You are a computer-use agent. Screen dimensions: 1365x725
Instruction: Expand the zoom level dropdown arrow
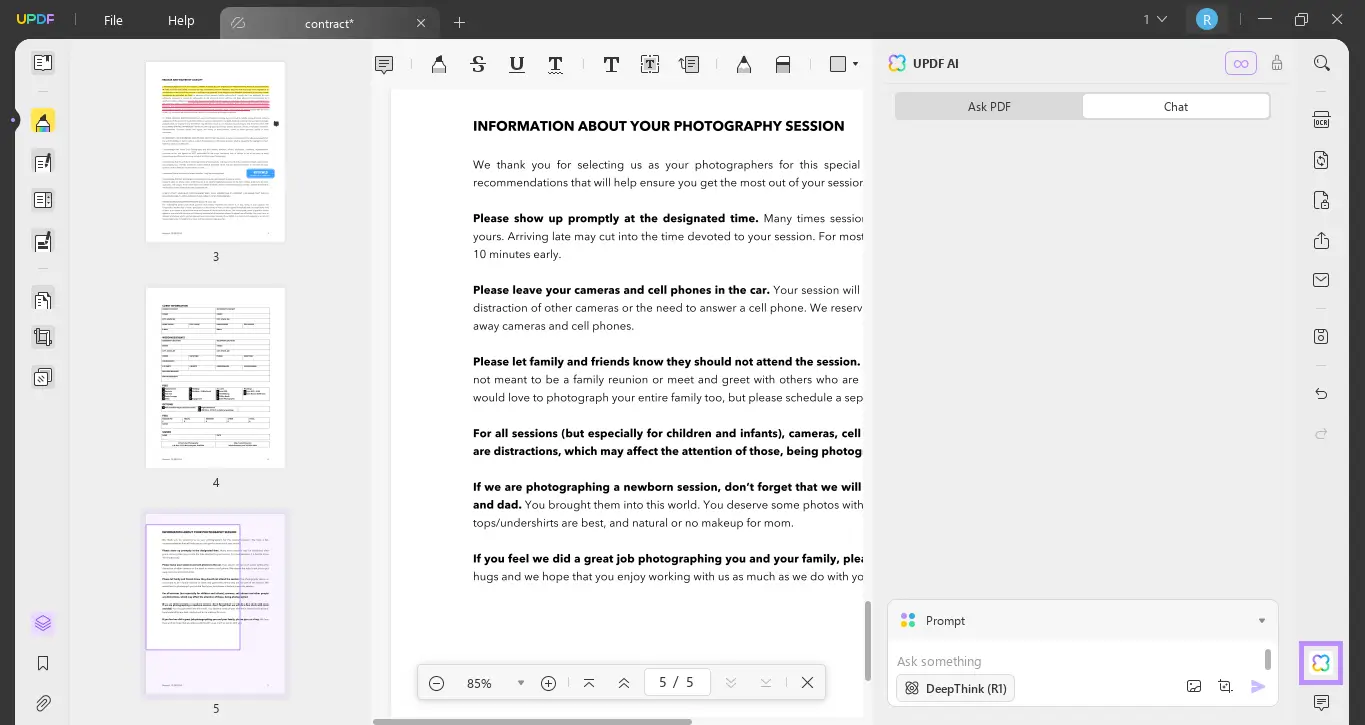point(521,683)
